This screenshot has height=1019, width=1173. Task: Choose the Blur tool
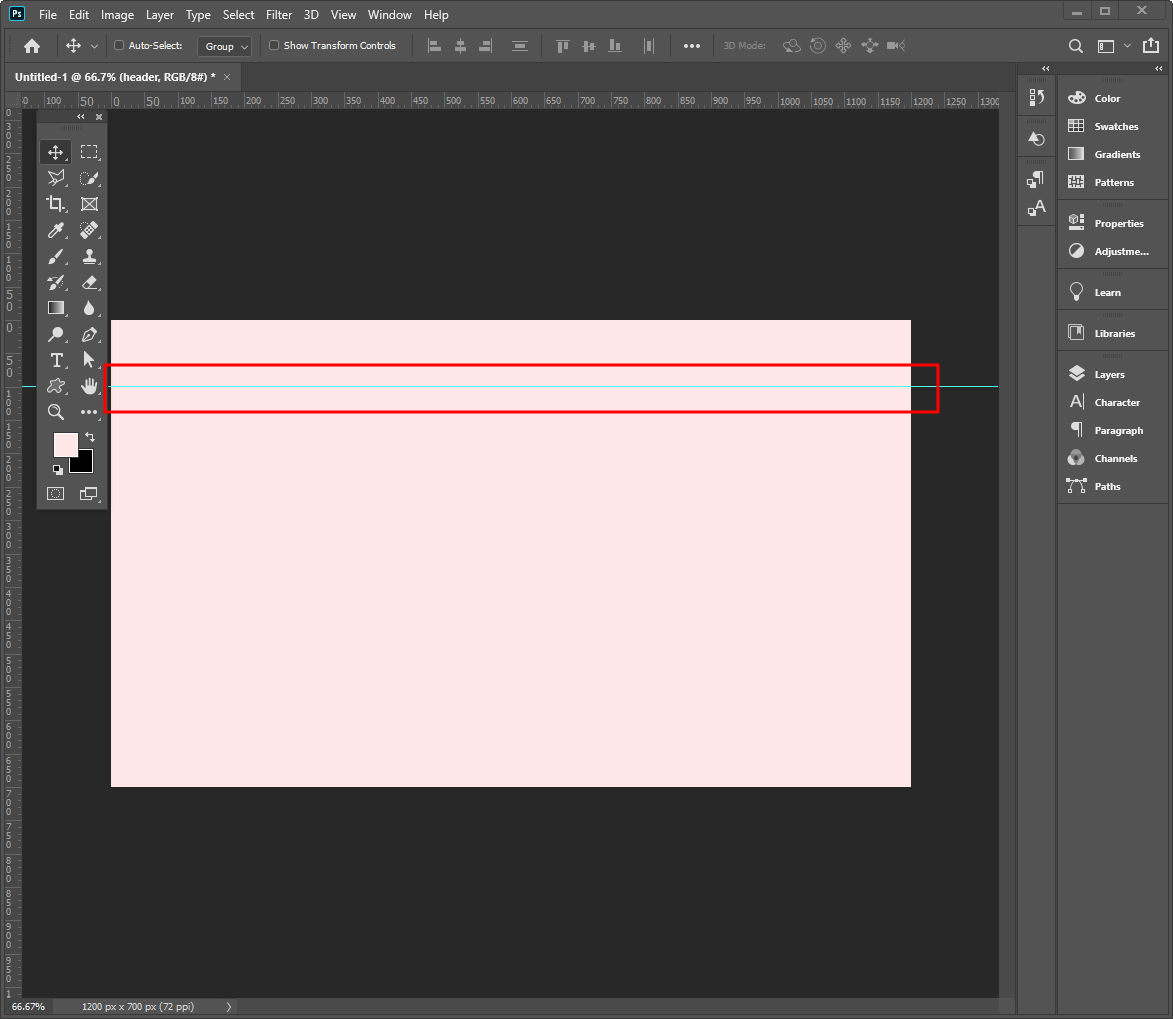pos(89,308)
